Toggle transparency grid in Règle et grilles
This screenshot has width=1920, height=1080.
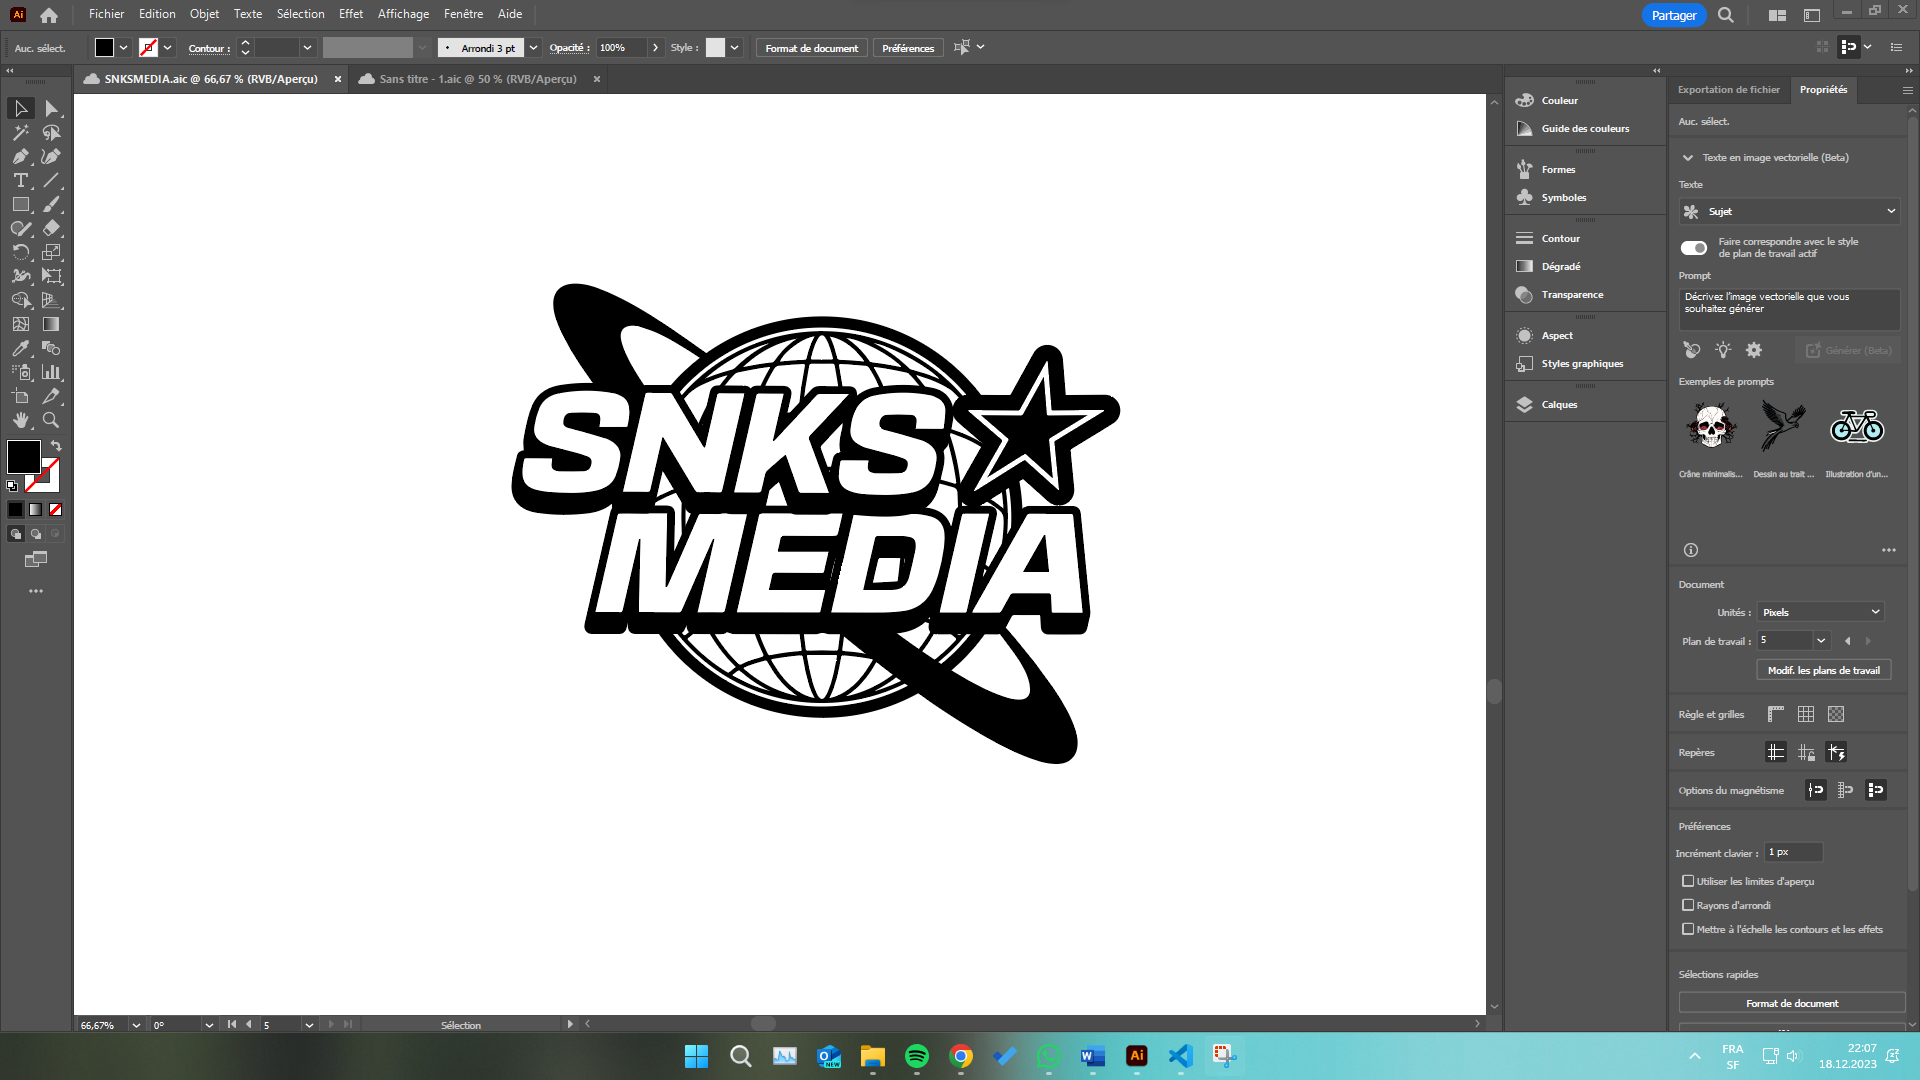point(1836,714)
